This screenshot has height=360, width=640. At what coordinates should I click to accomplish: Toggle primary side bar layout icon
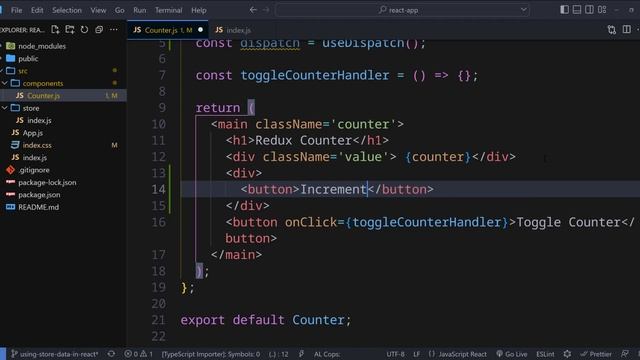(564, 9)
